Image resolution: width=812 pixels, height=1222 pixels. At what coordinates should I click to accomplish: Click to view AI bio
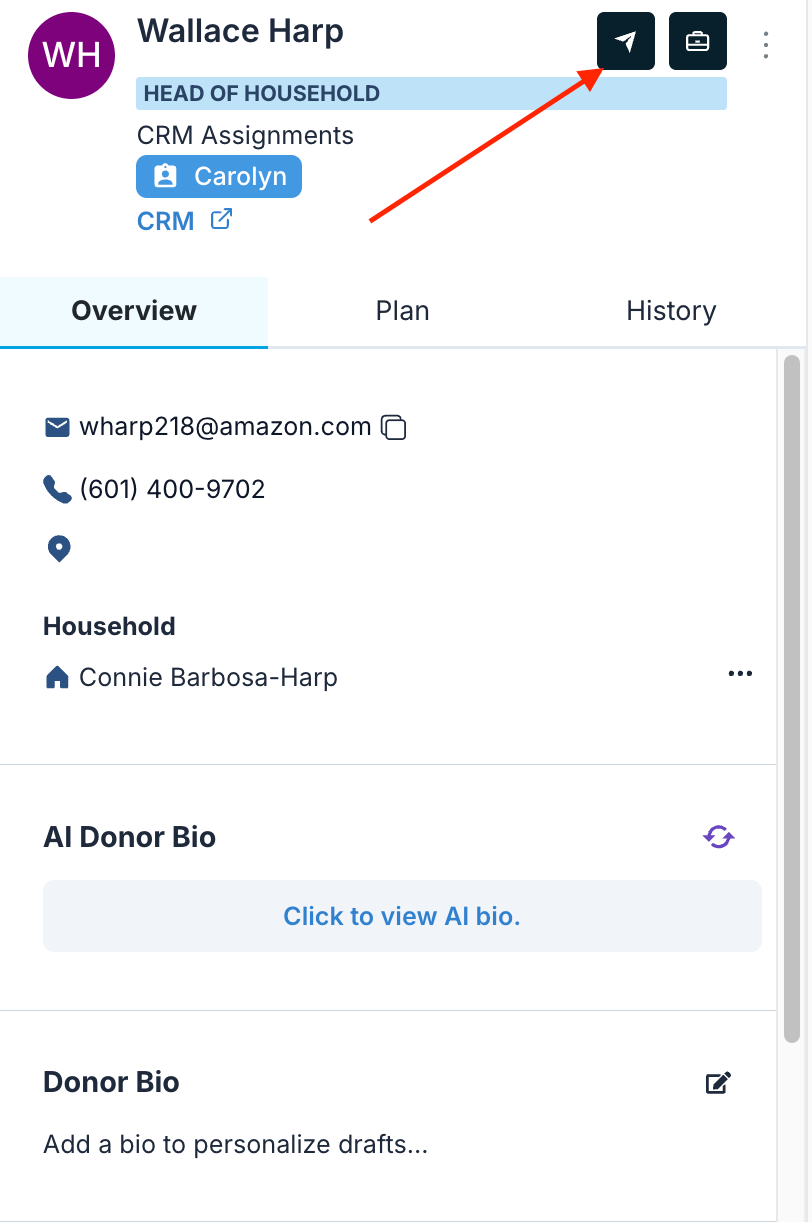coord(402,916)
